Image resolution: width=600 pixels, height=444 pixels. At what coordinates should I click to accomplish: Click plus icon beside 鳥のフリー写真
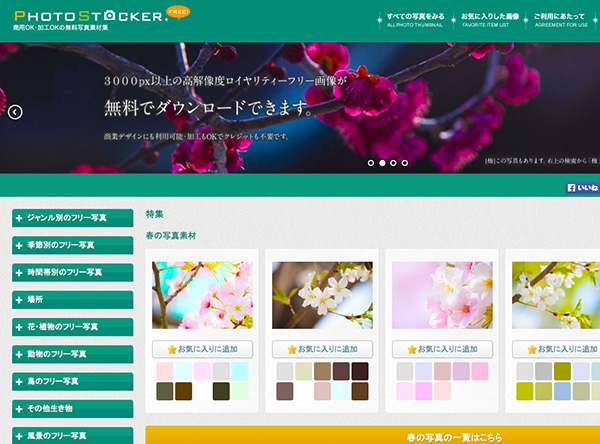tap(20, 381)
